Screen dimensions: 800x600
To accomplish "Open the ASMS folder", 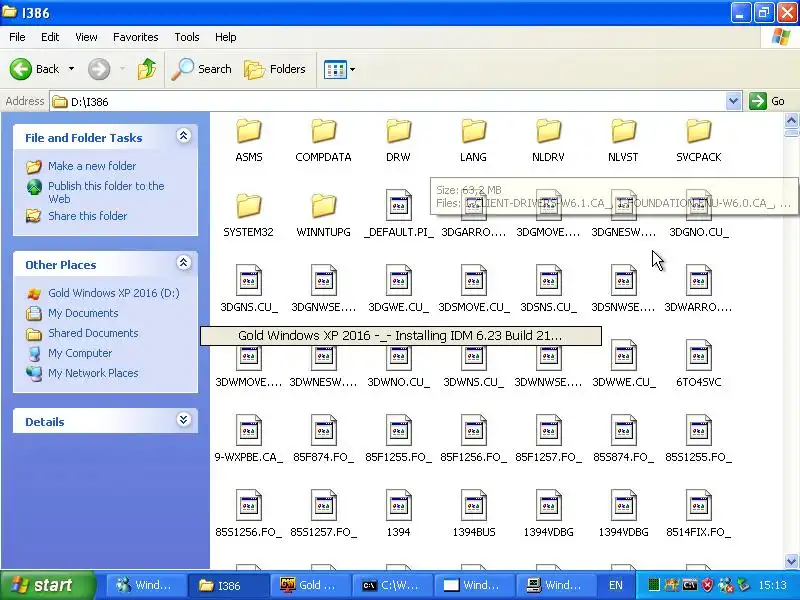I will (248, 141).
